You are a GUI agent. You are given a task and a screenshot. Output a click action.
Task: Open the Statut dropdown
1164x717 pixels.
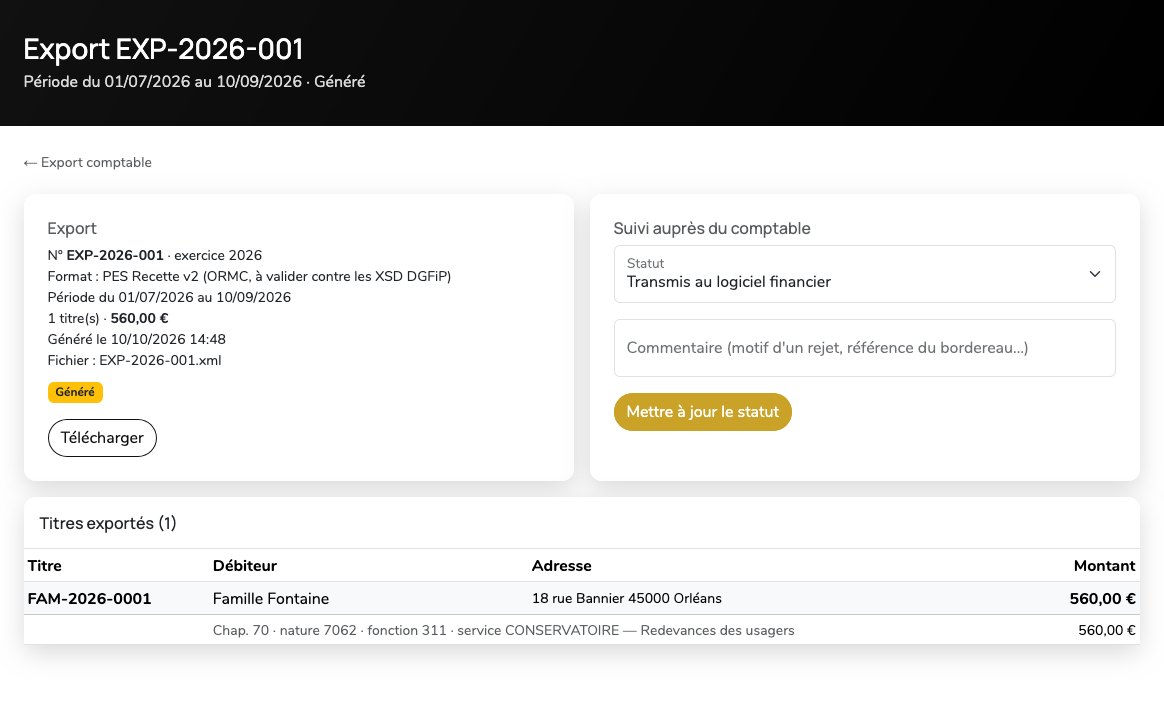(864, 274)
